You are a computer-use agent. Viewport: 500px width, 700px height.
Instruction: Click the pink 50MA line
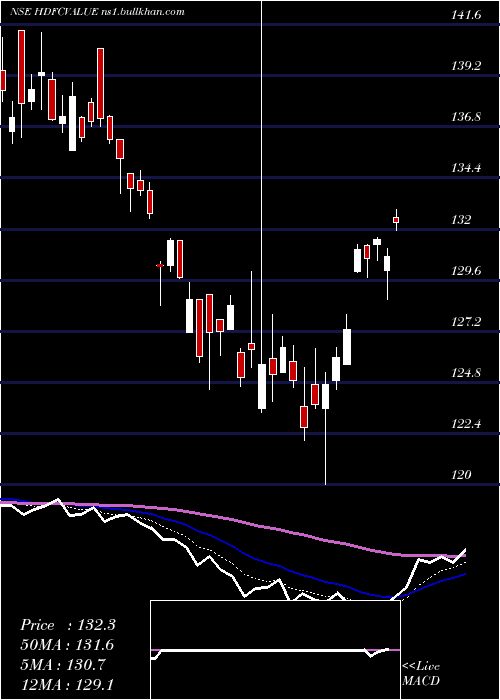(x=232, y=520)
